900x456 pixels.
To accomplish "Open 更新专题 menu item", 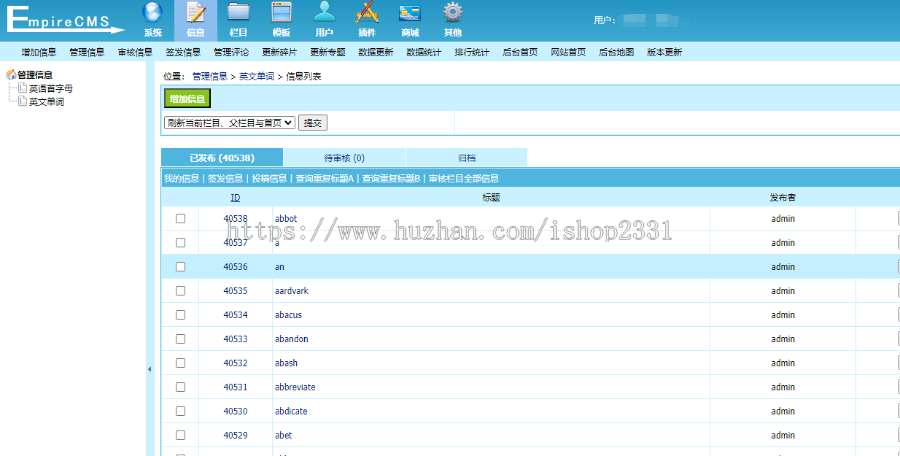I will click(328, 52).
